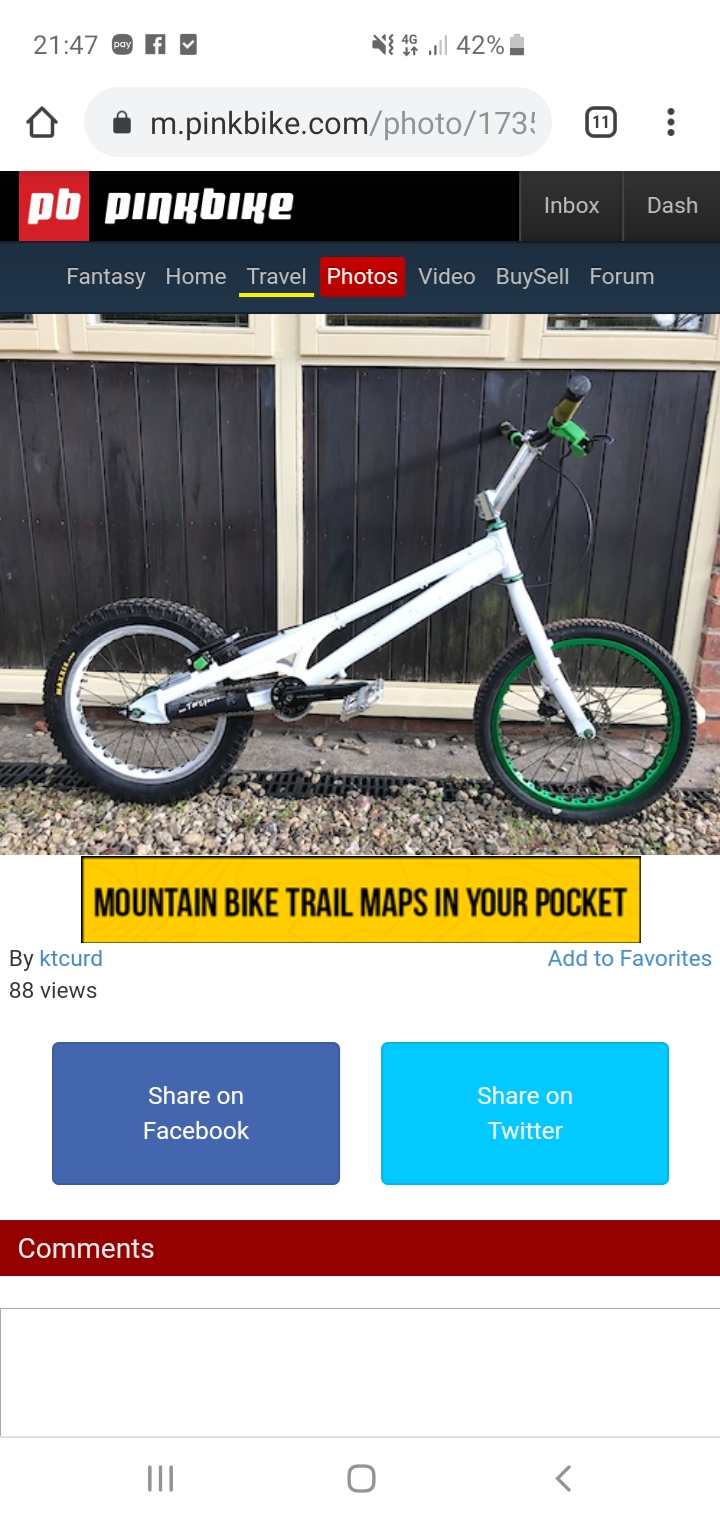Tap the Android recent apps icon
Image resolution: width=720 pixels, height=1520 pixels.
pos(160,1478)
